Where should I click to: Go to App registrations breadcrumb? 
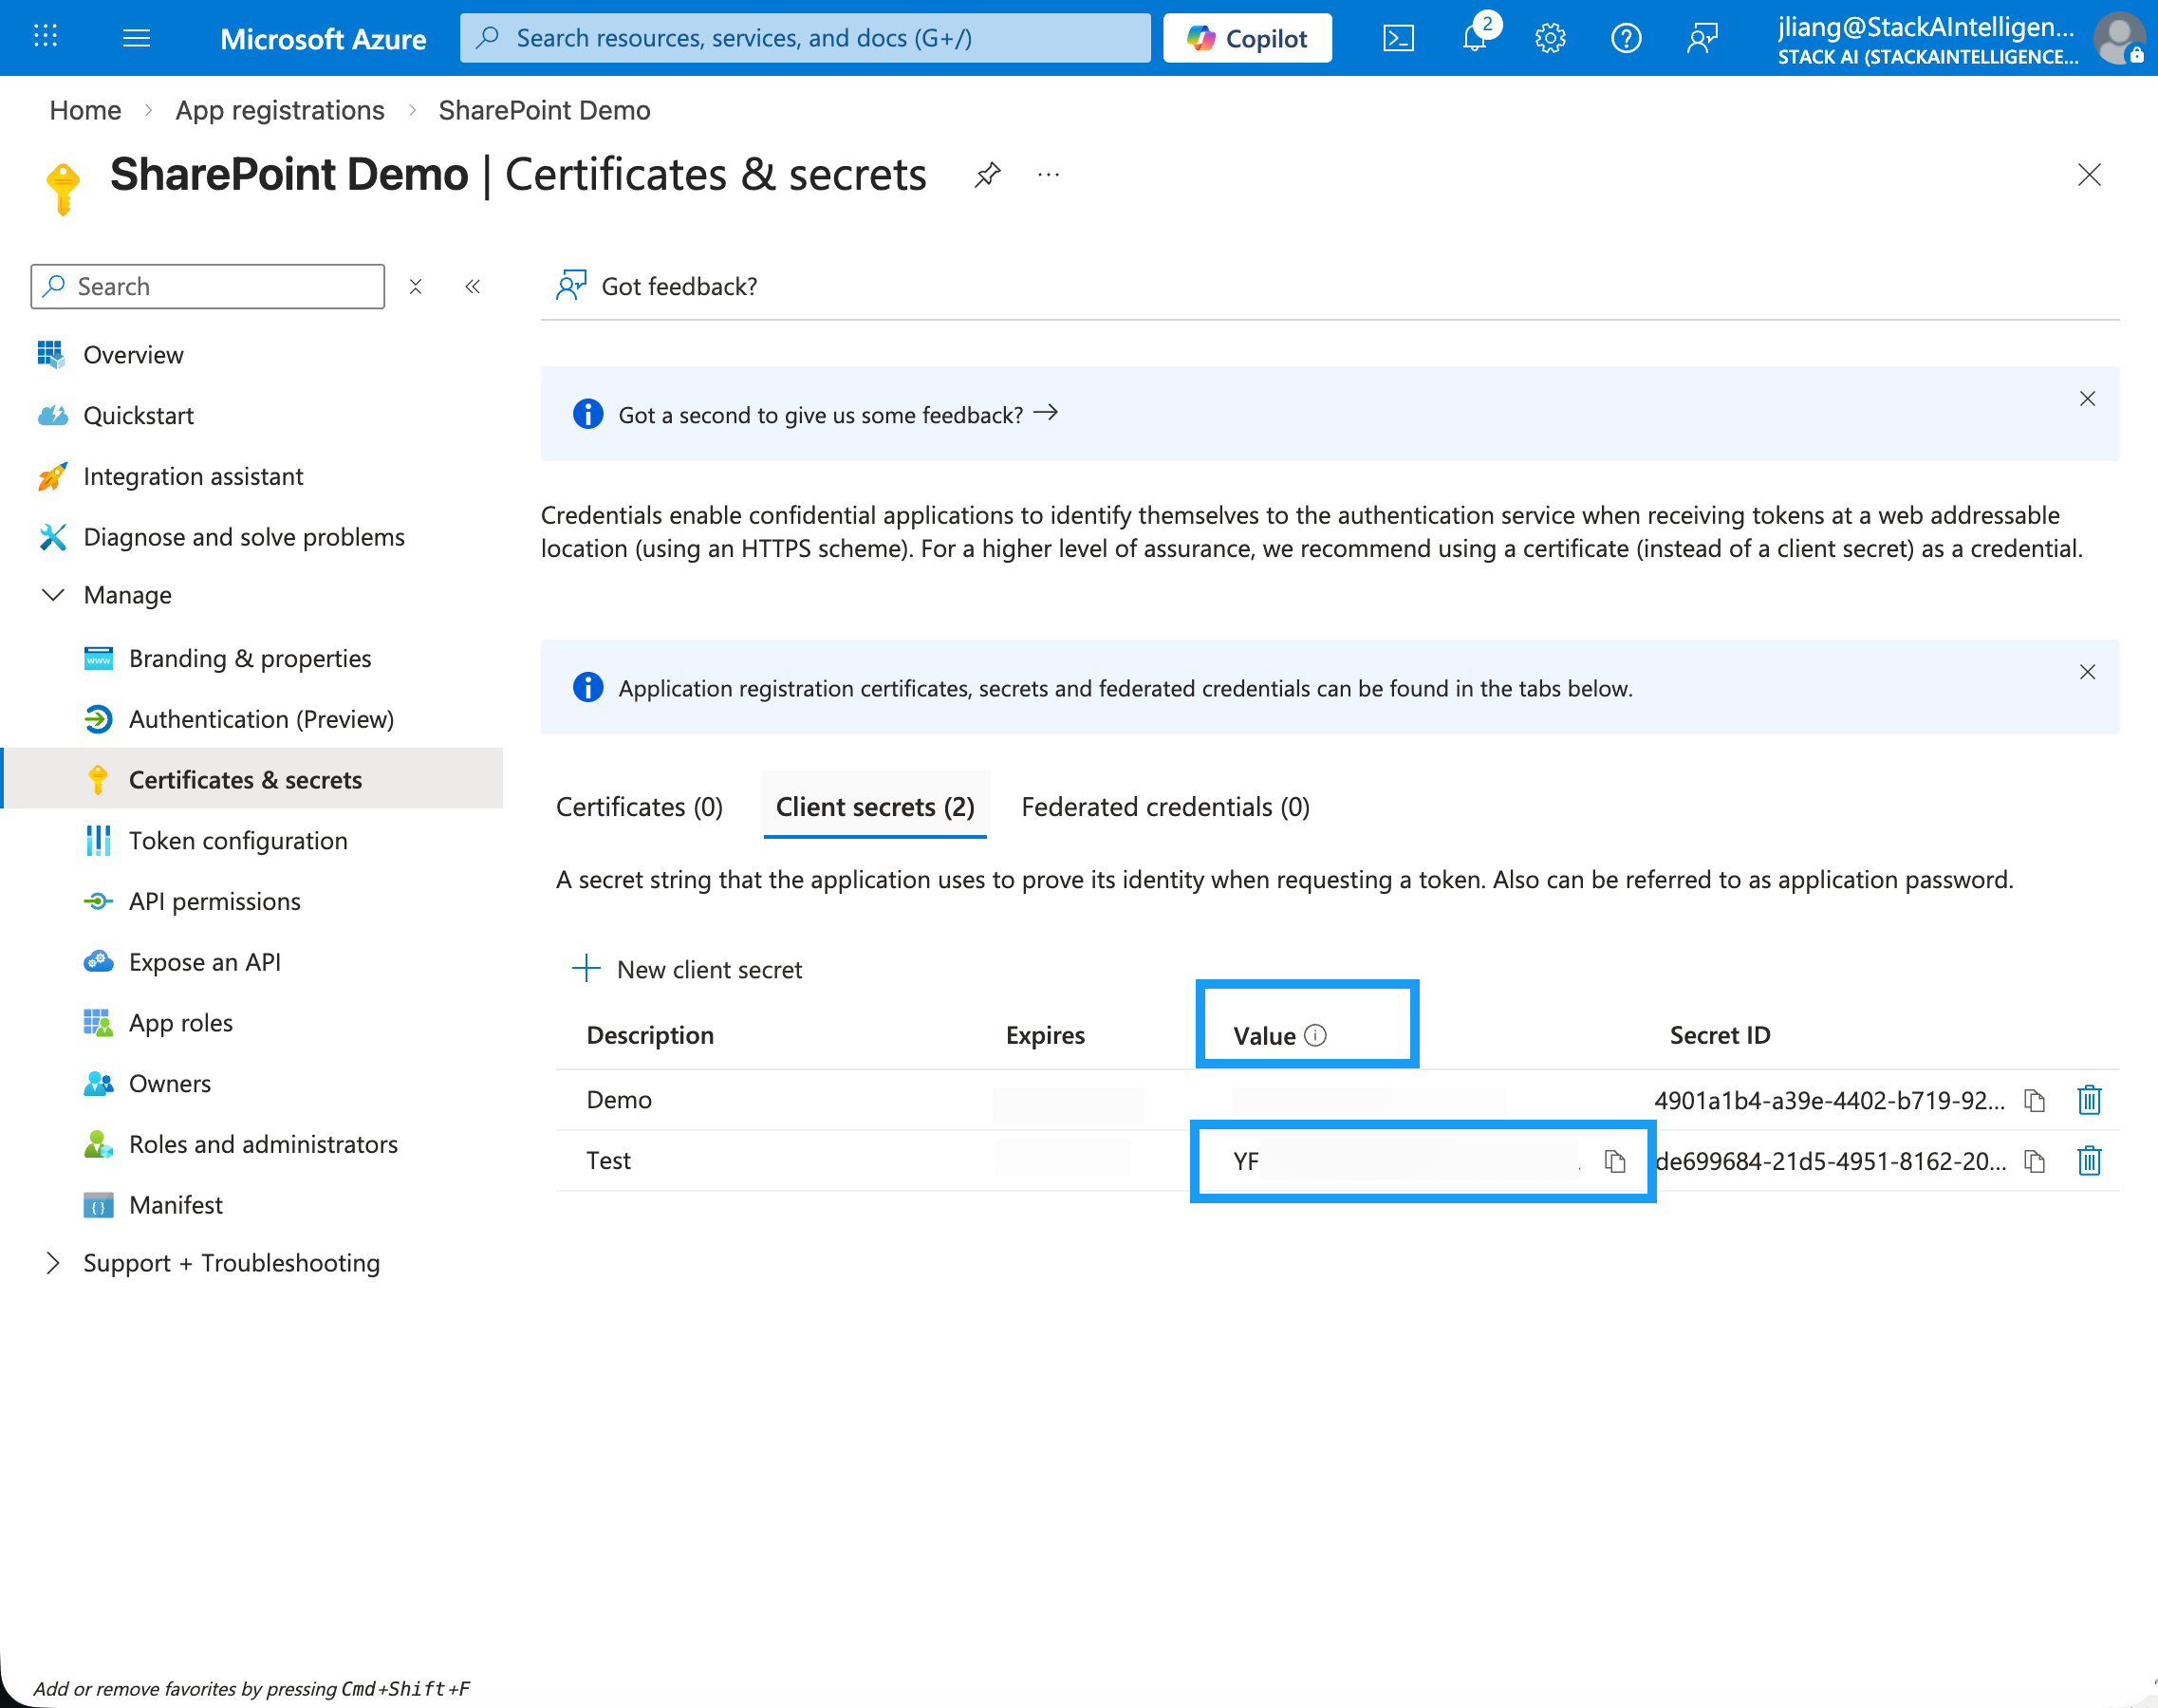[x=280, y=110]
